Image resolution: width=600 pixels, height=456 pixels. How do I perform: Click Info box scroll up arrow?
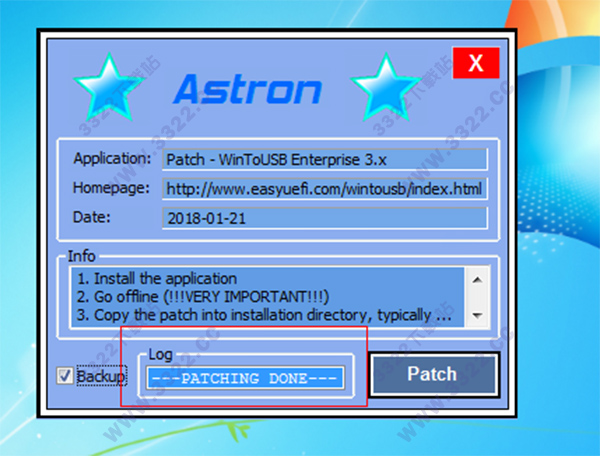click(477, 280)
